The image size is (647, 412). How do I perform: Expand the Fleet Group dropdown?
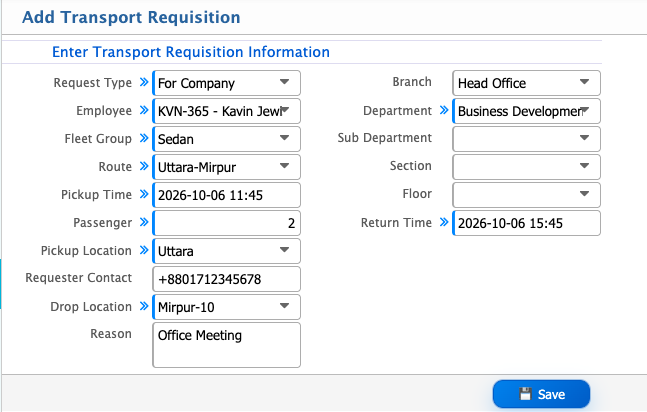click(x=227, y=139)
